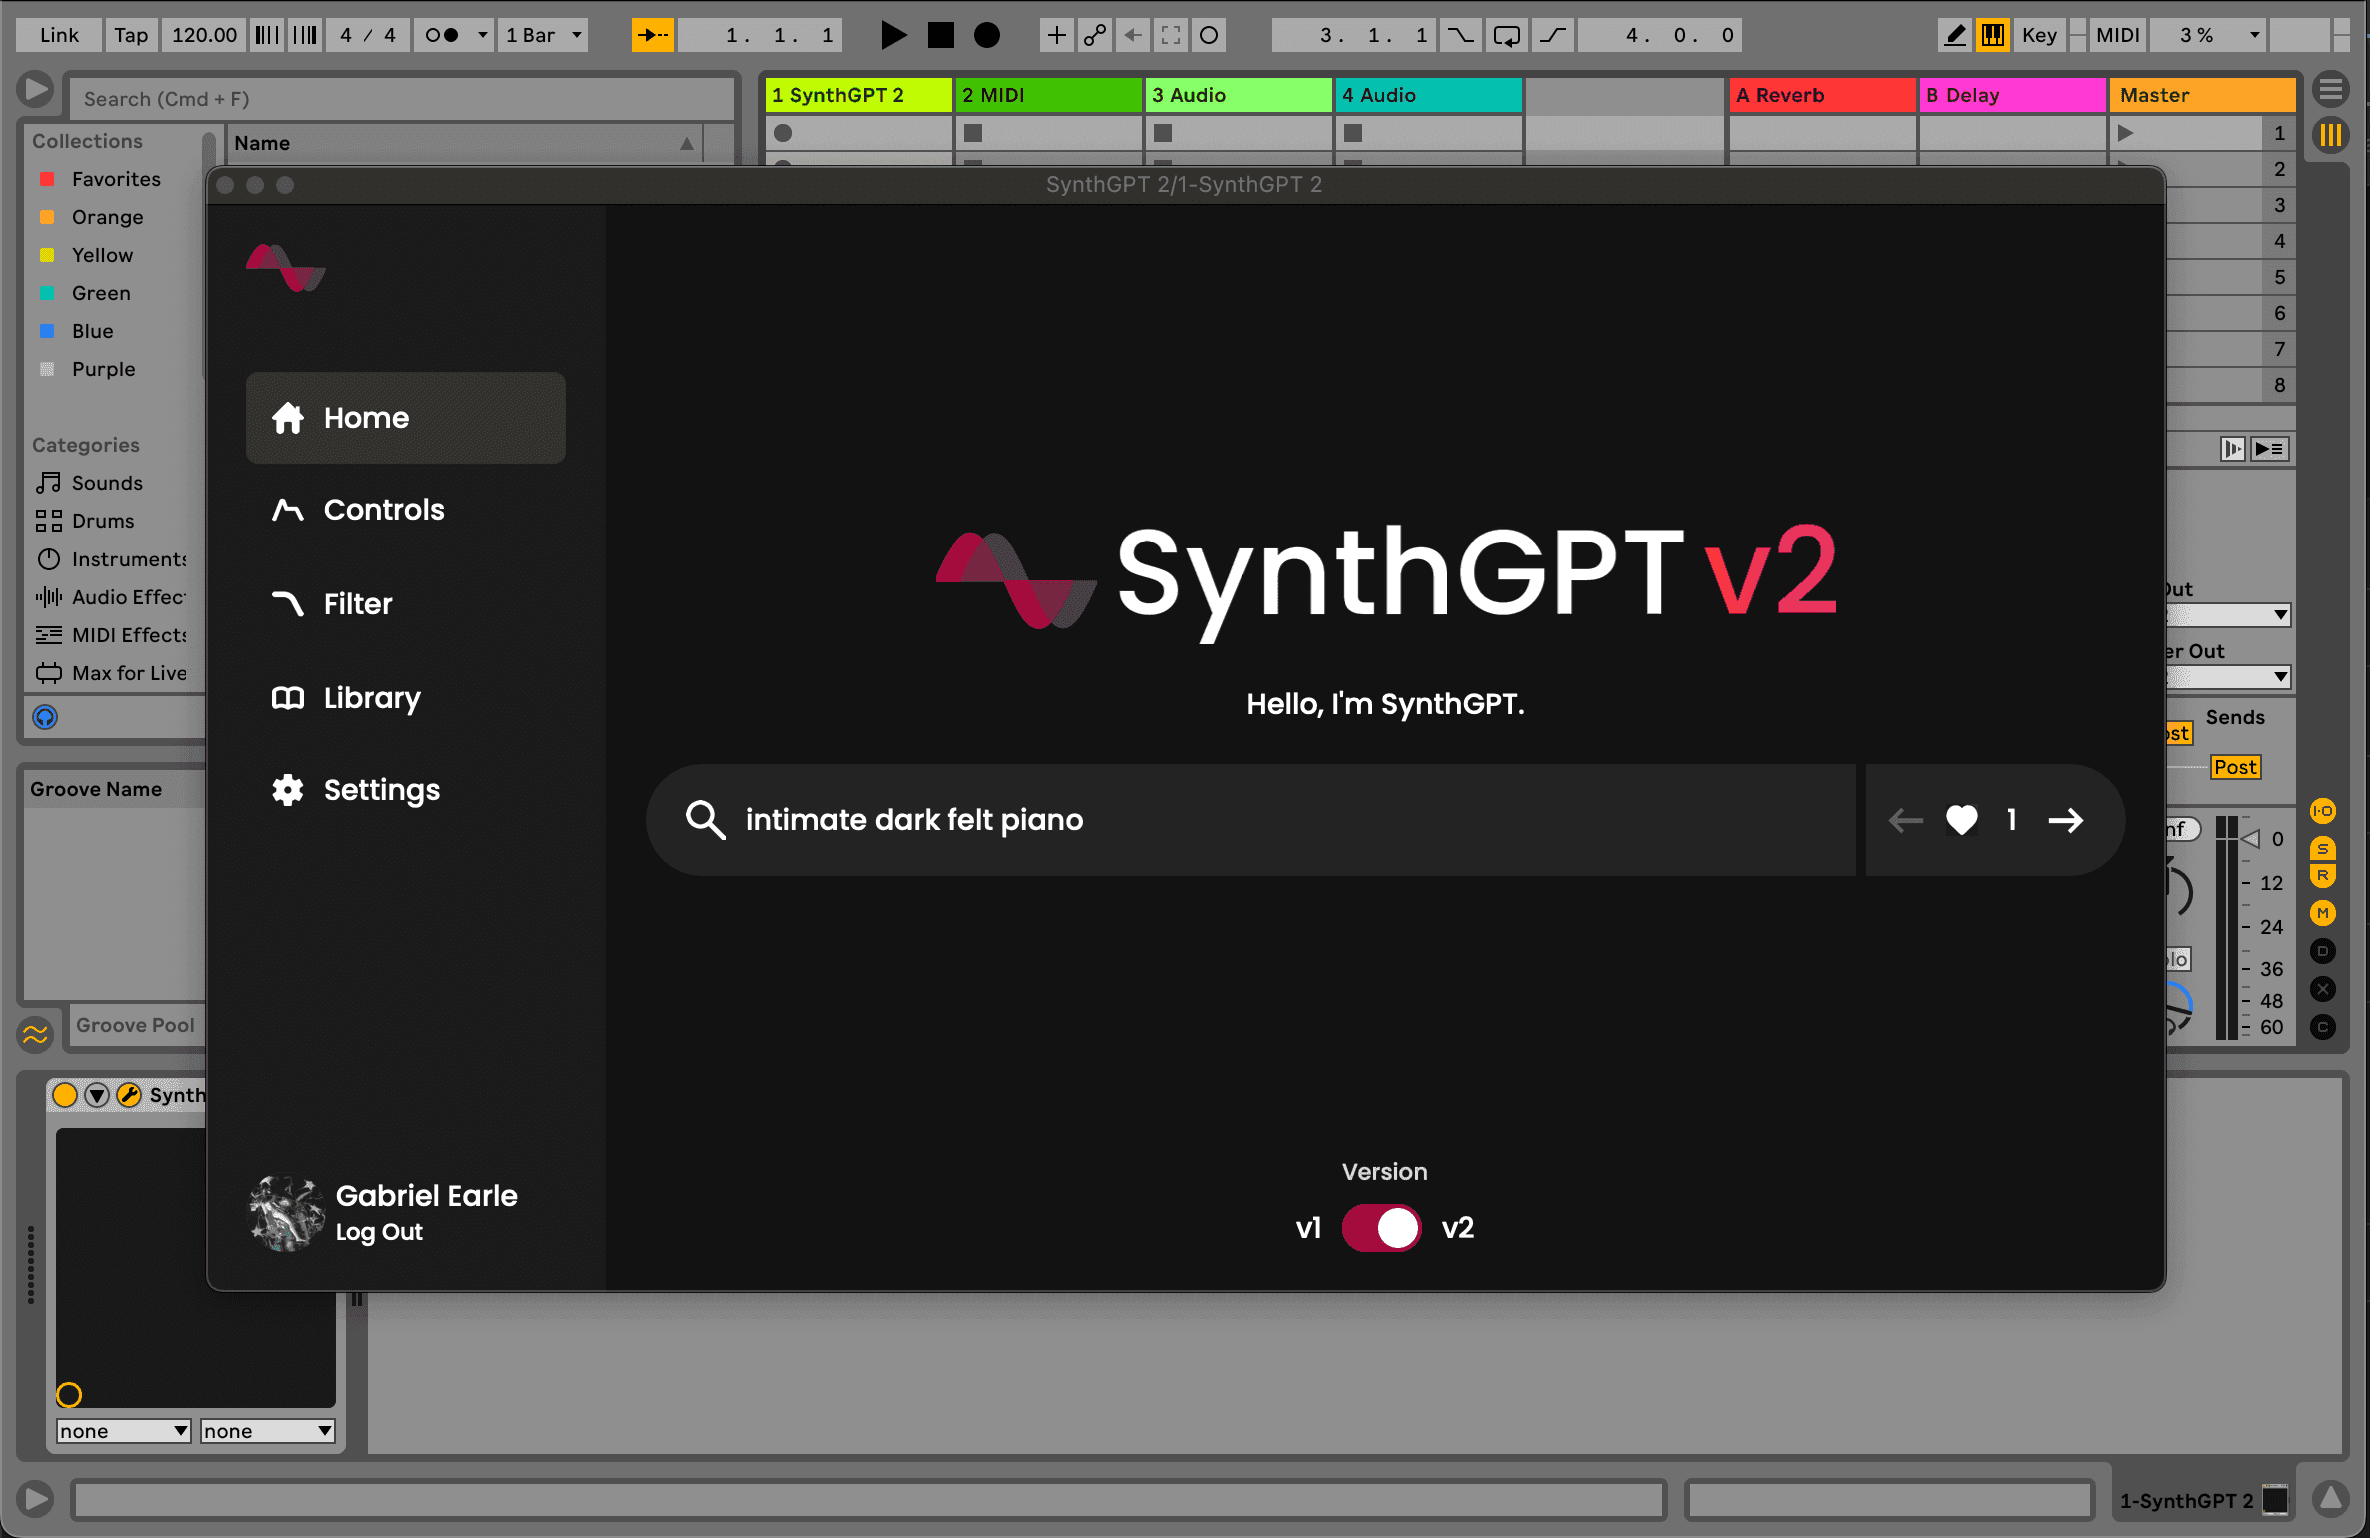Click the Log Out link under Gabriel Earle
Image resolution: width=2370 pixels, height=1538 pixels.
click(378, 1232)
